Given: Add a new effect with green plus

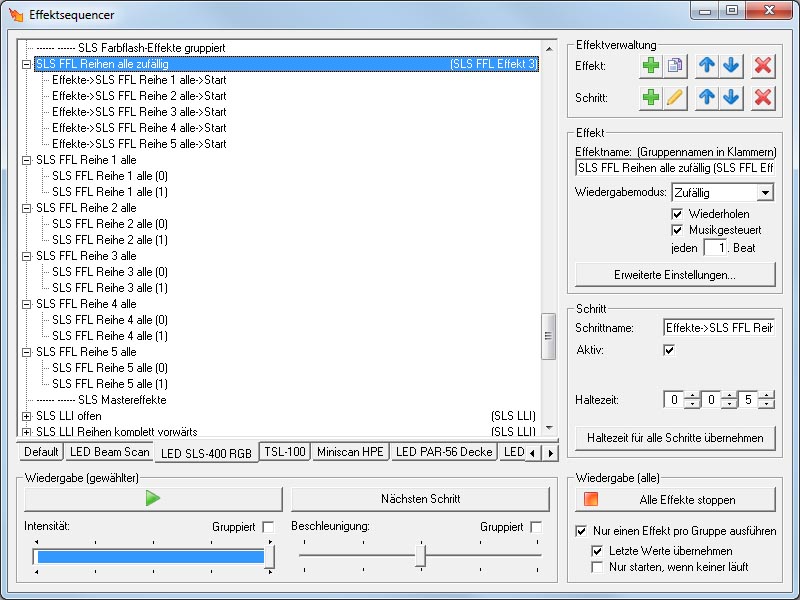Looking at the screenshot, I should coord(651,65).
